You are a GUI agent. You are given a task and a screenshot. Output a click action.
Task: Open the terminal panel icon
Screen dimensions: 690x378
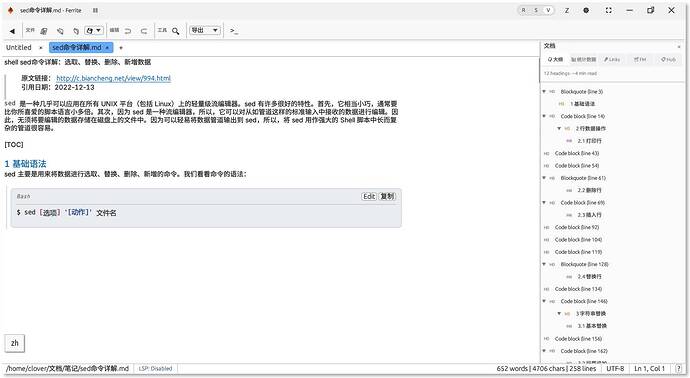[234, 31]
